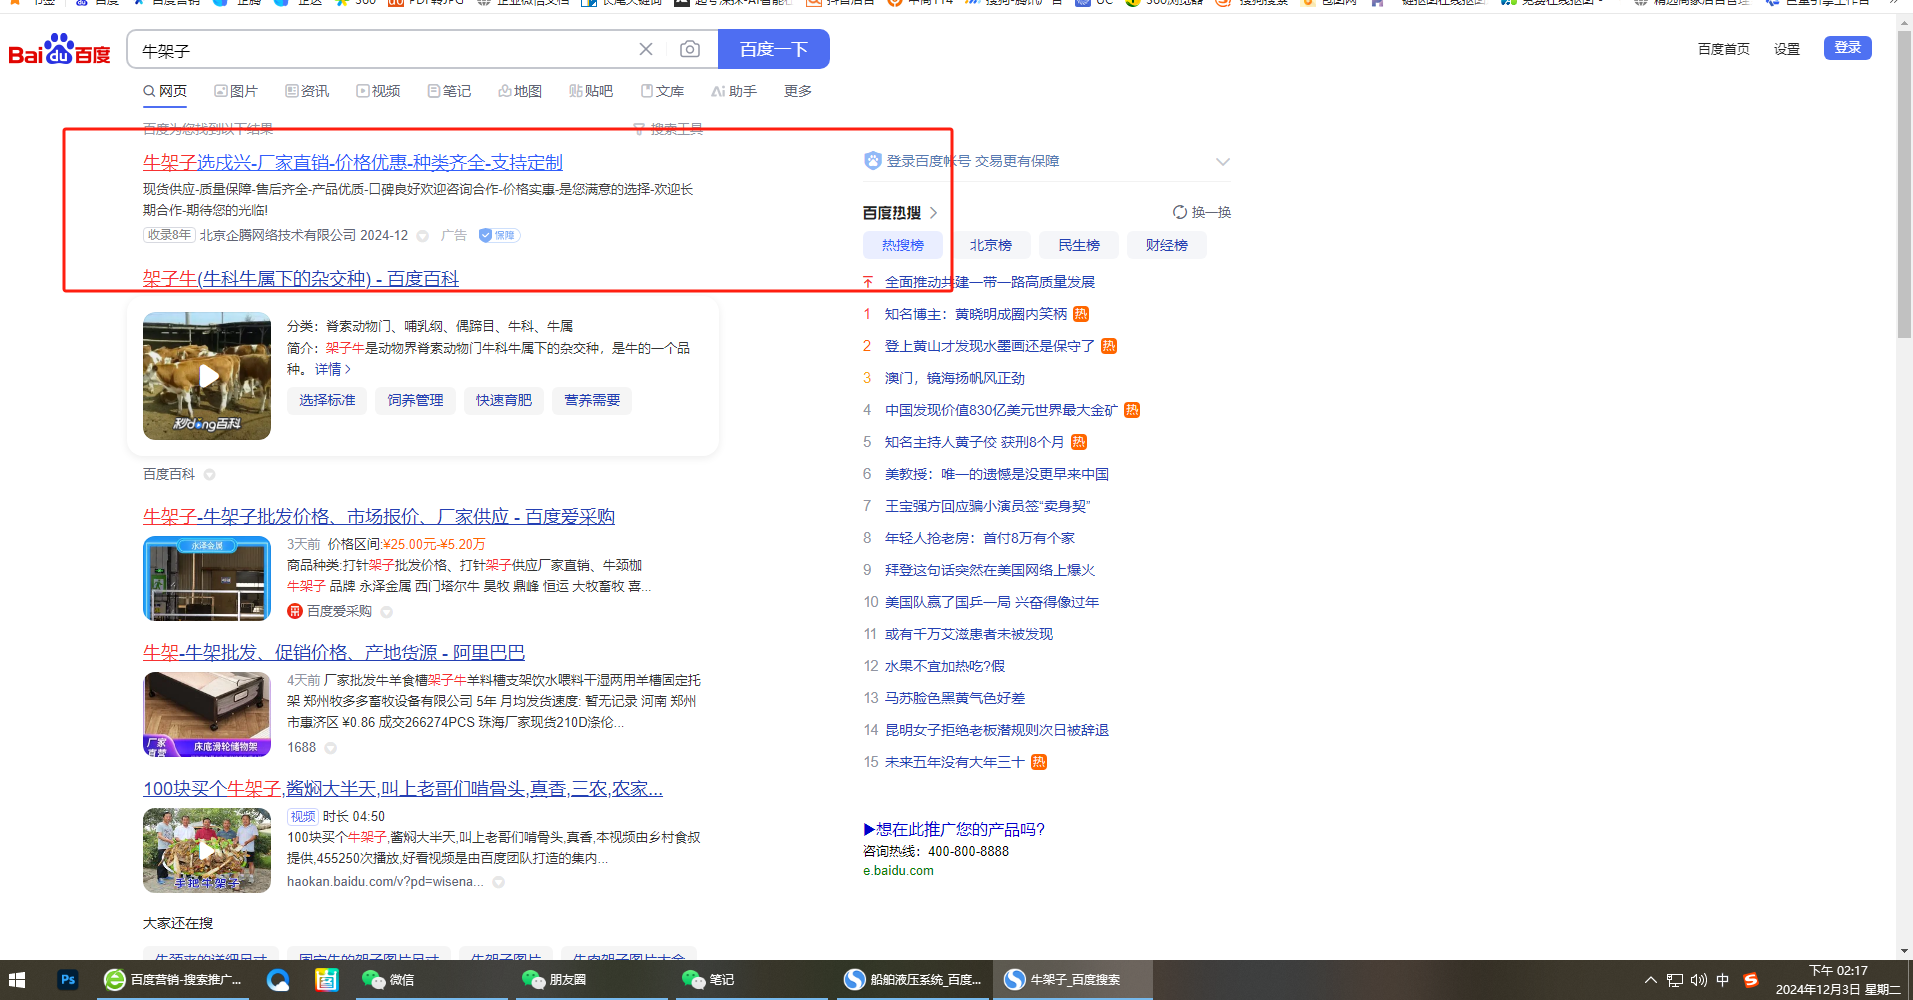Click the volume icon in system tray
Screen dimensions: 1913x1000
coord(1698,980)
